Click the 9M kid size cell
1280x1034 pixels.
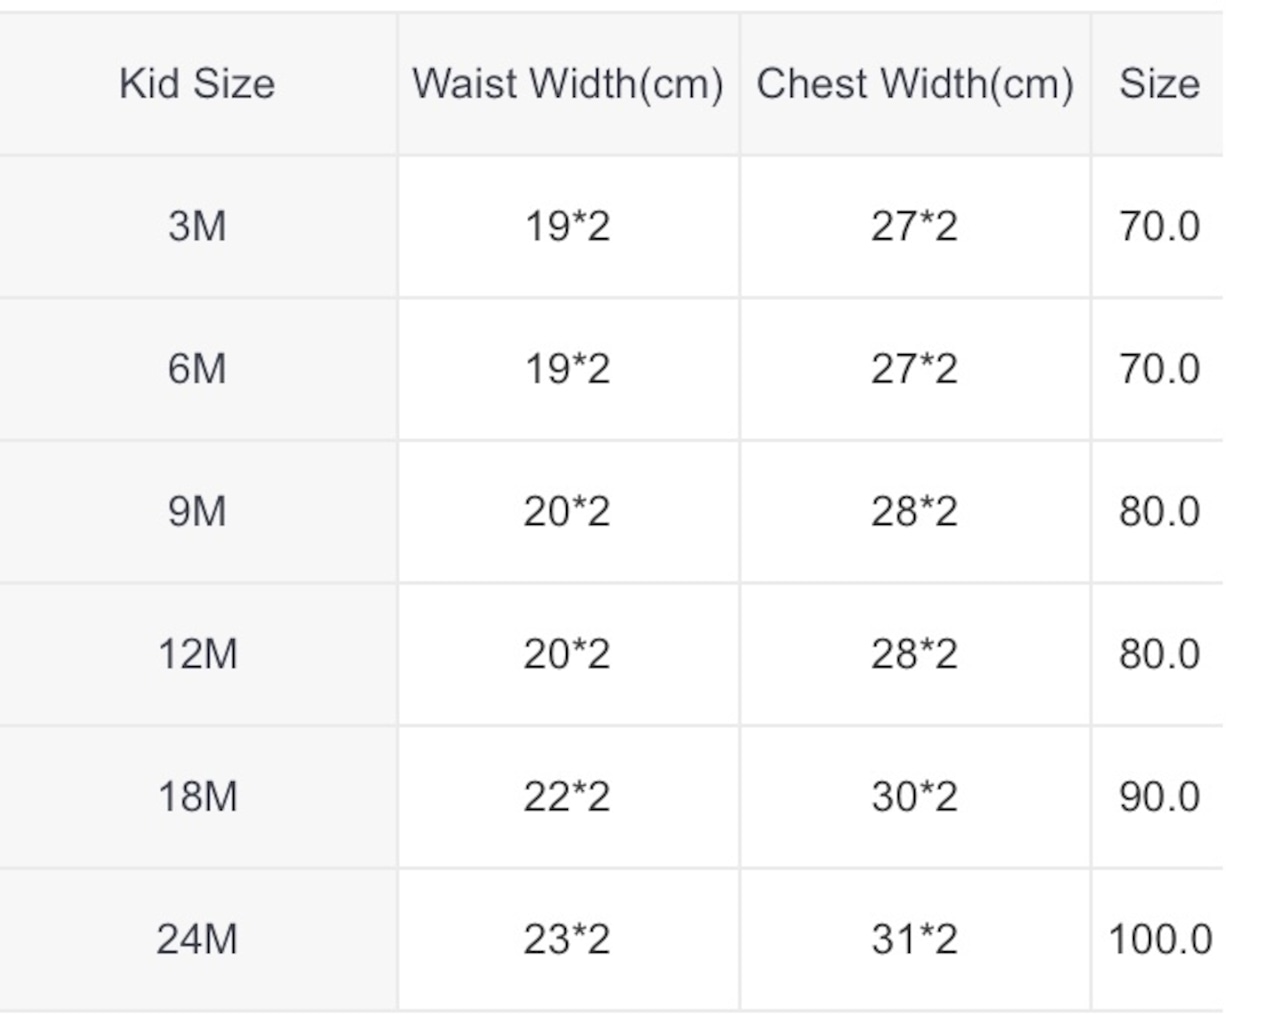coord(197,512)
